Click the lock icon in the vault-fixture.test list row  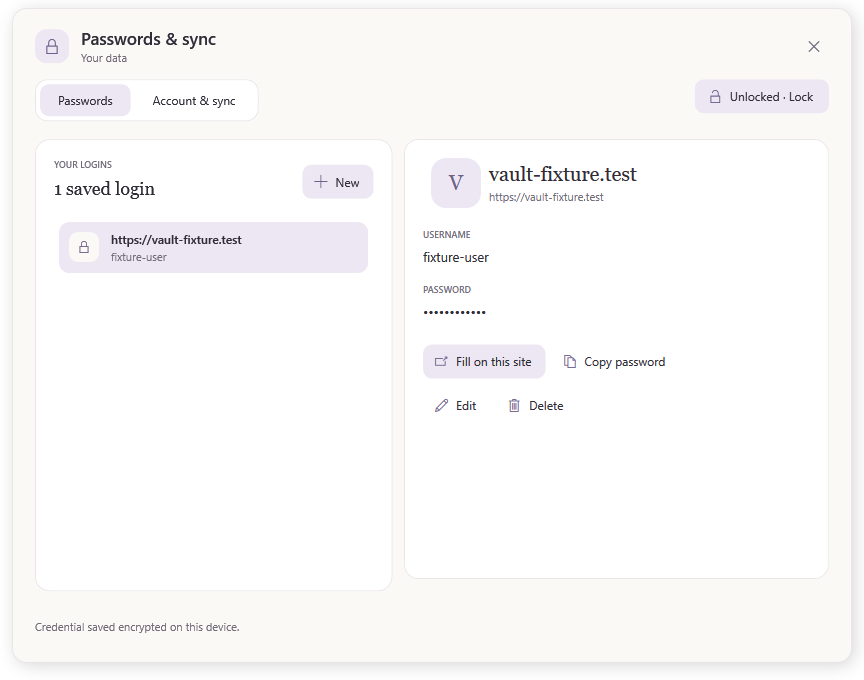(84, 247)
